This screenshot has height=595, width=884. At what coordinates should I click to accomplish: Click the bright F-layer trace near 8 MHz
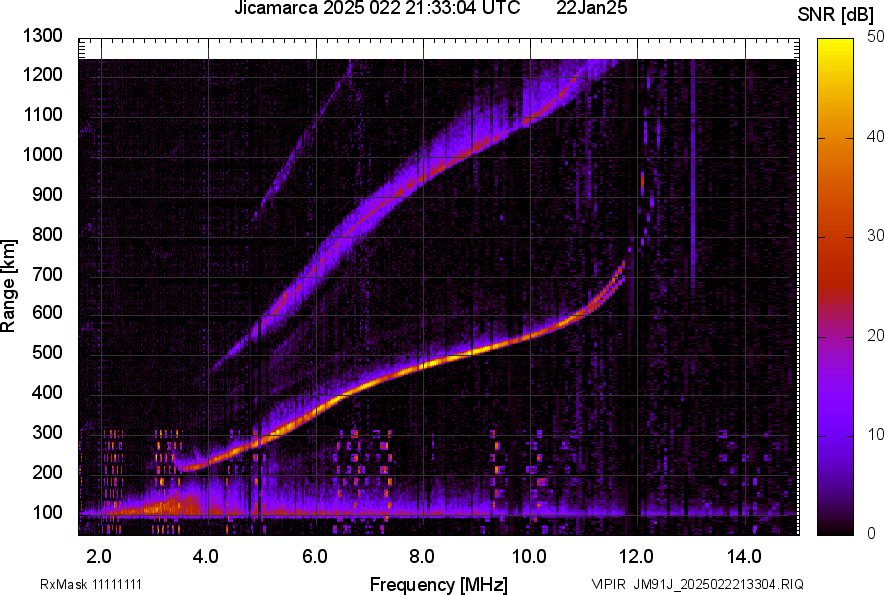coord(423,366)
